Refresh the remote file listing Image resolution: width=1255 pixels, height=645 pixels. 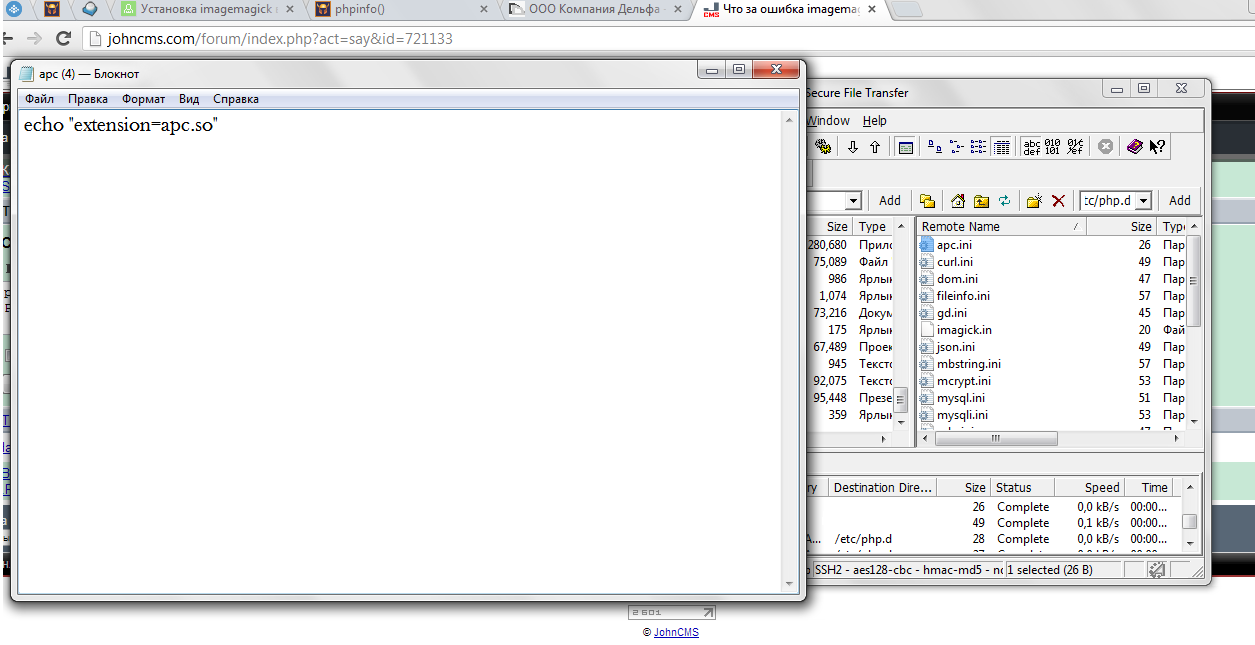click(1004, 200)
